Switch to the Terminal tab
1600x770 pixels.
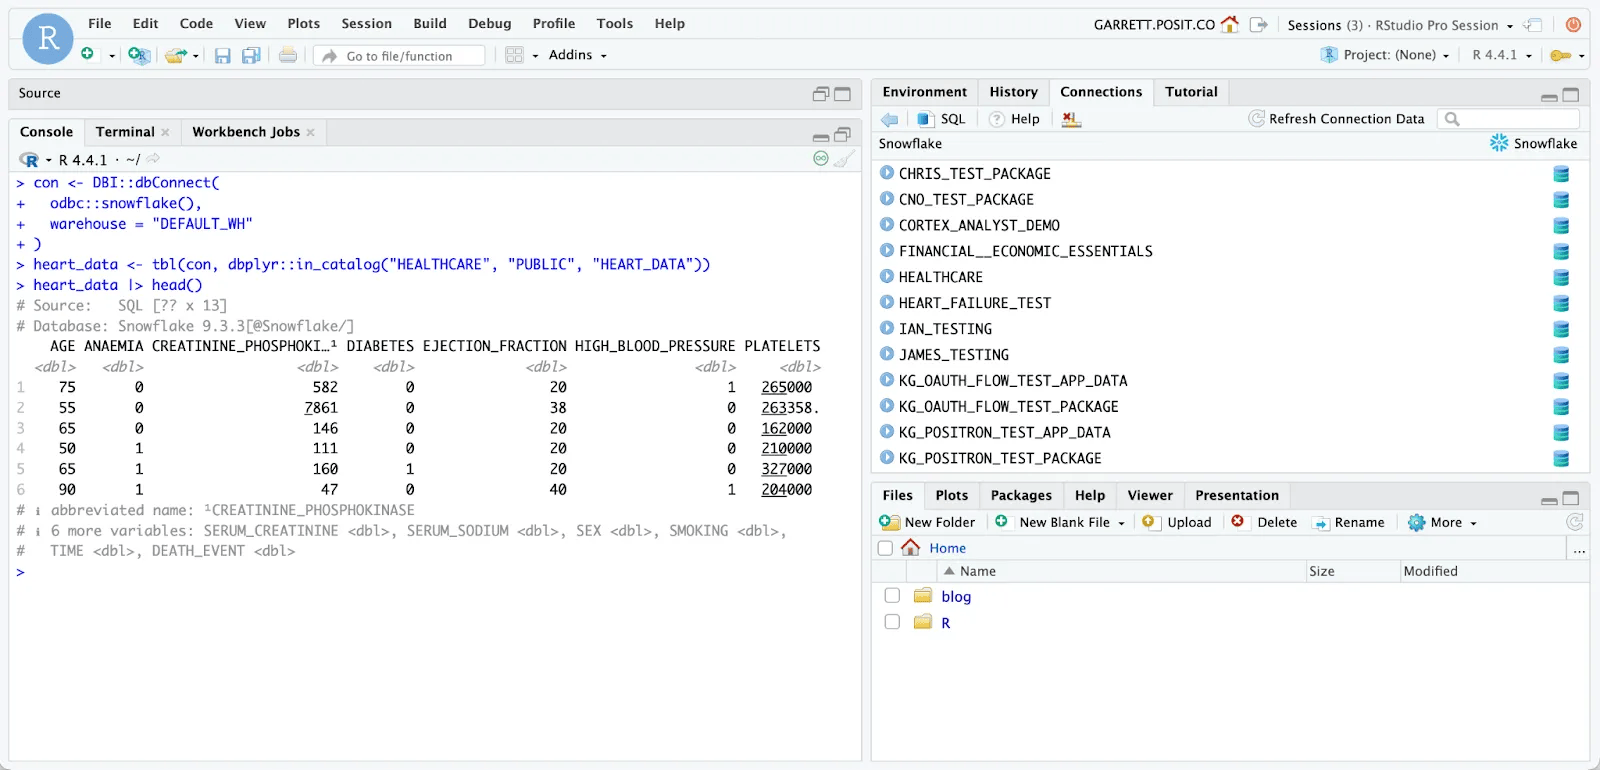tap(125, 132)
